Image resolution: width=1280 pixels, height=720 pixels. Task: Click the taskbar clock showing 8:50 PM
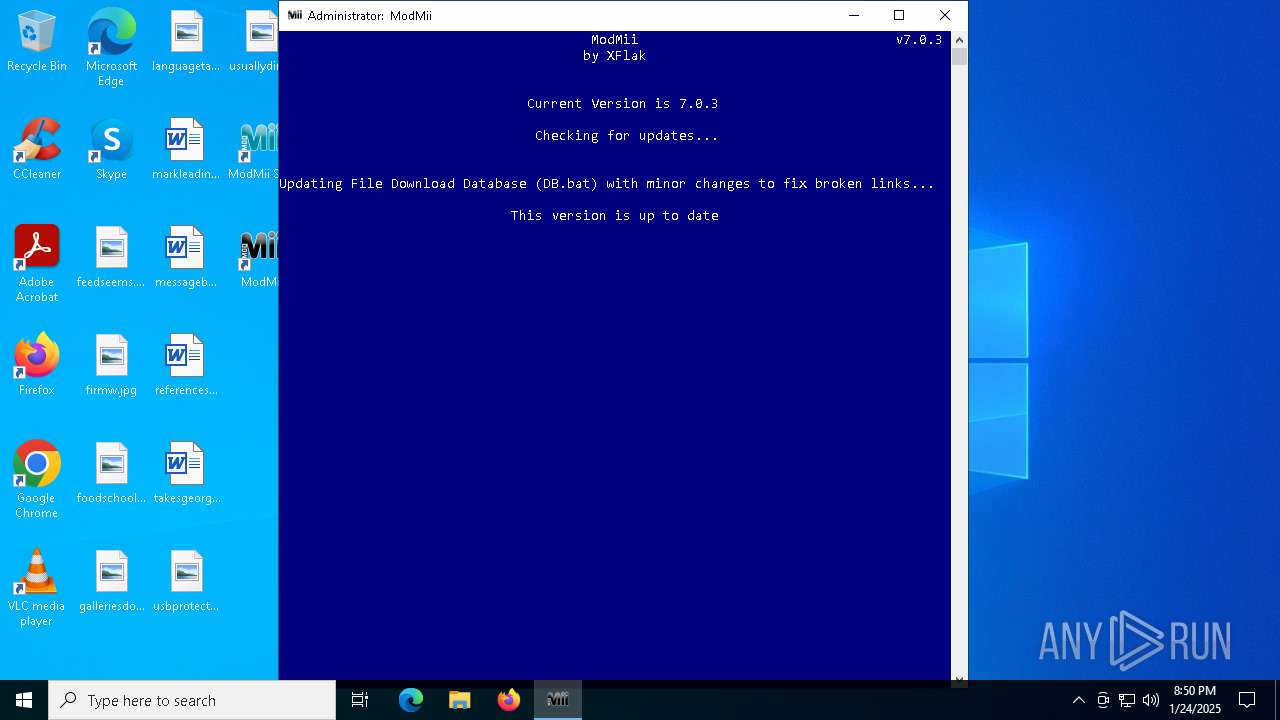click(x=1195, y=700)
